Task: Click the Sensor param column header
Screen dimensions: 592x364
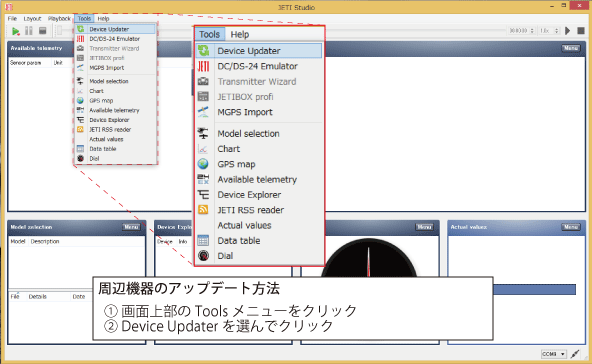Action: tap(25, 63)
